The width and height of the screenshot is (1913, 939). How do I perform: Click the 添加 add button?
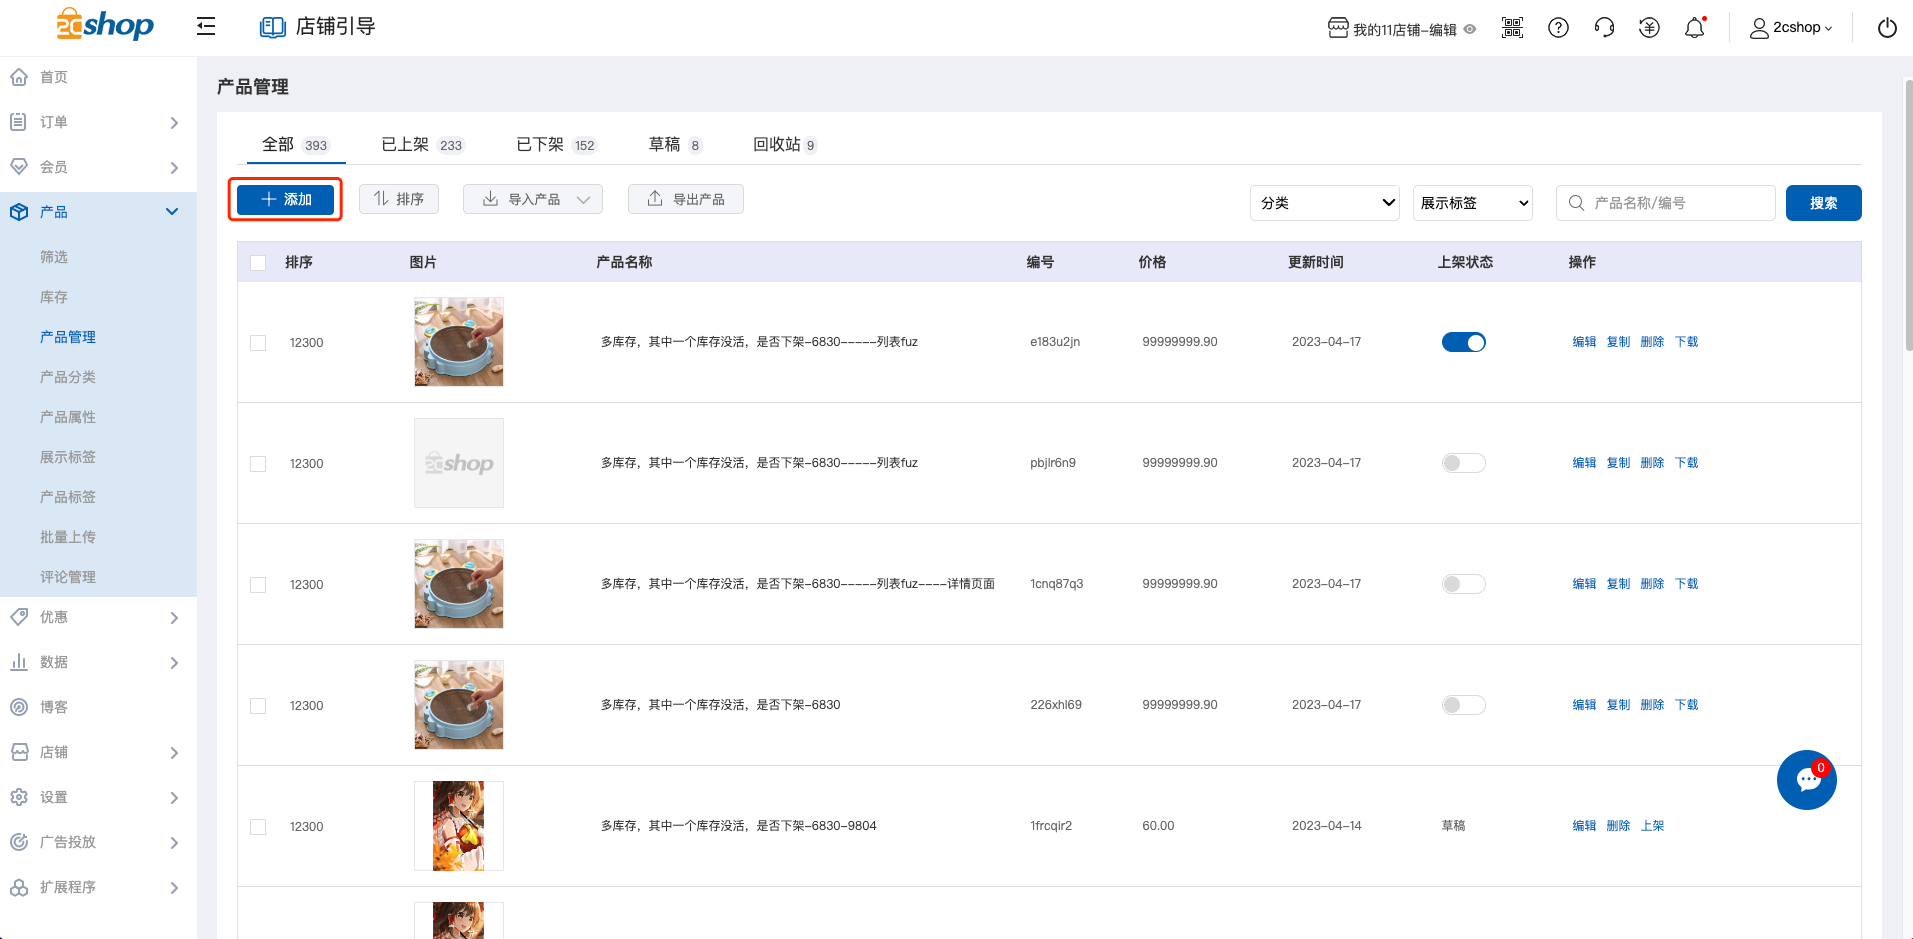[x=286, y=199]
